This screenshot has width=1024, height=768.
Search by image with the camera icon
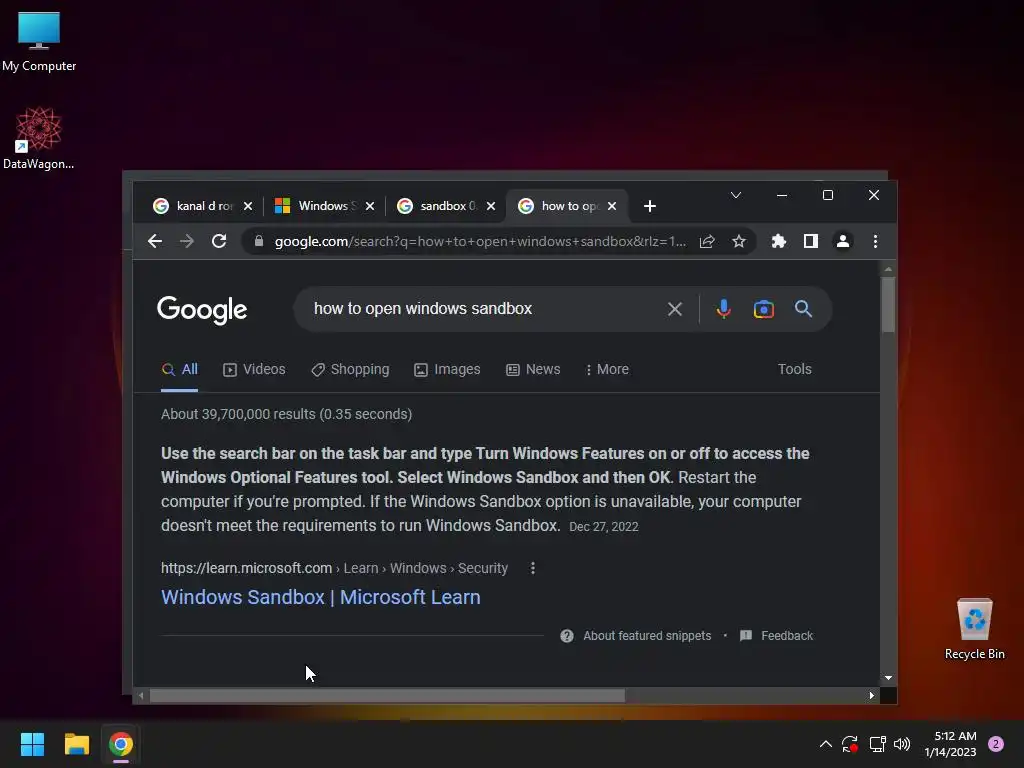(x=763, y=309)
